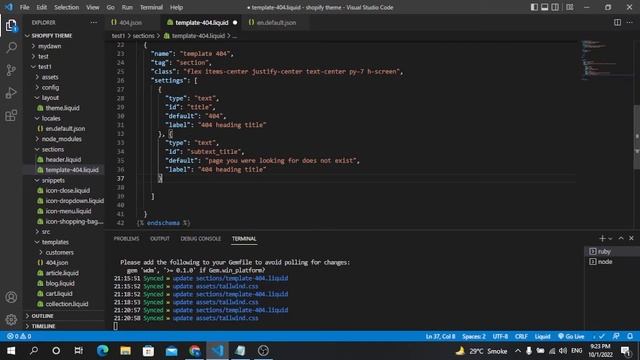Open File Explorer from the taskbar
640x360 pixels.
(125, 351)
